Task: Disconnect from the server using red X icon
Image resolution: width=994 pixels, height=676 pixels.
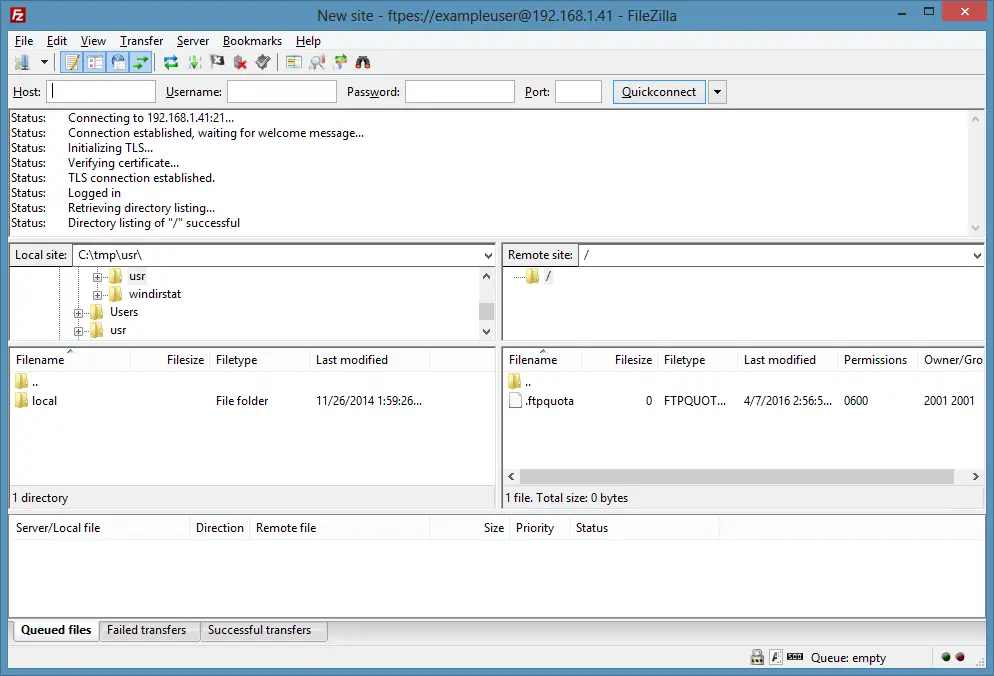Action: pos(240,62)
